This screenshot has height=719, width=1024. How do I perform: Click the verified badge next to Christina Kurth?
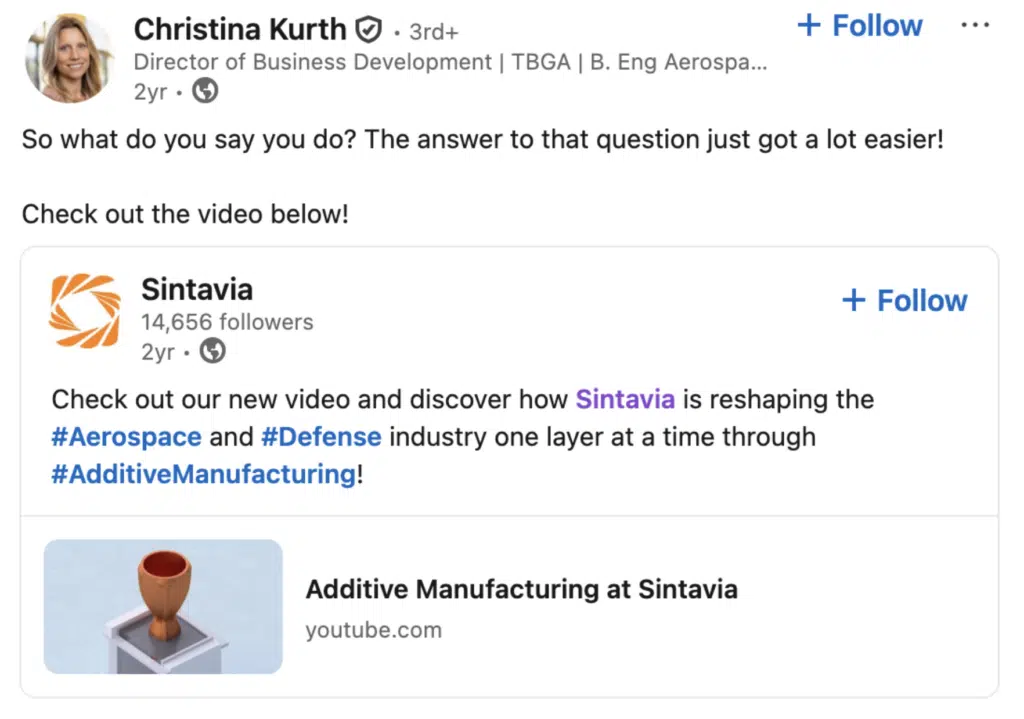[x=368, y=29]
